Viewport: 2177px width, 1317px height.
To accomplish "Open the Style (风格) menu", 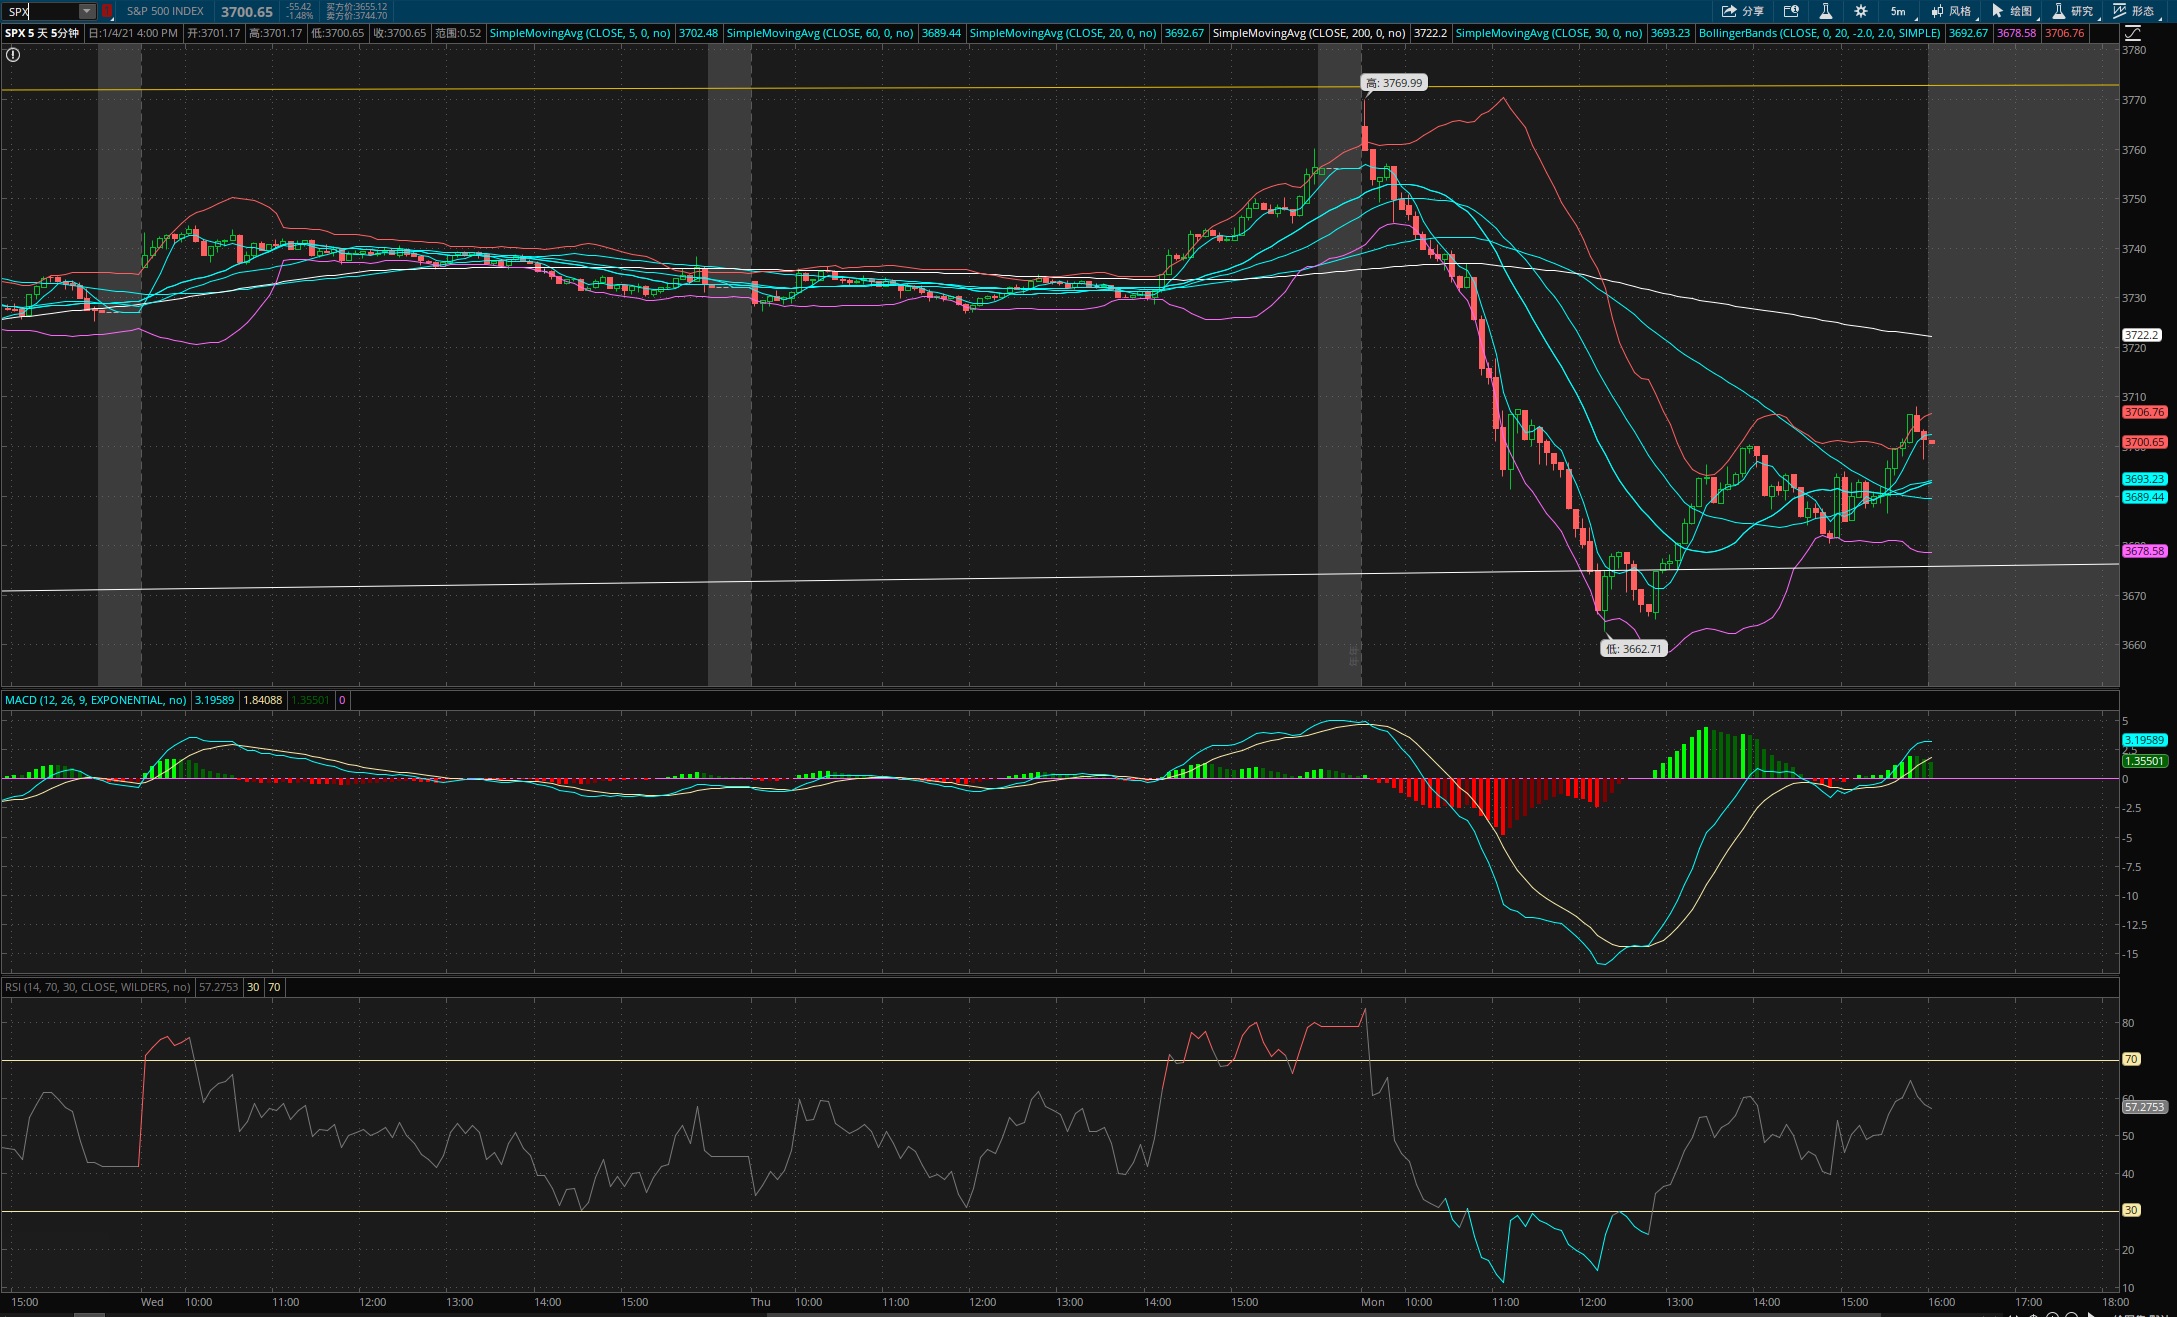I will pyautogui.click(x=1951, y=11).
